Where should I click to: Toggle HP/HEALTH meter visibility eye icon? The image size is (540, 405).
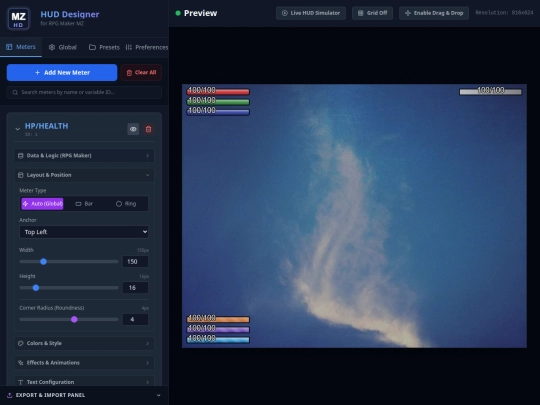click(x=133, y=129)
